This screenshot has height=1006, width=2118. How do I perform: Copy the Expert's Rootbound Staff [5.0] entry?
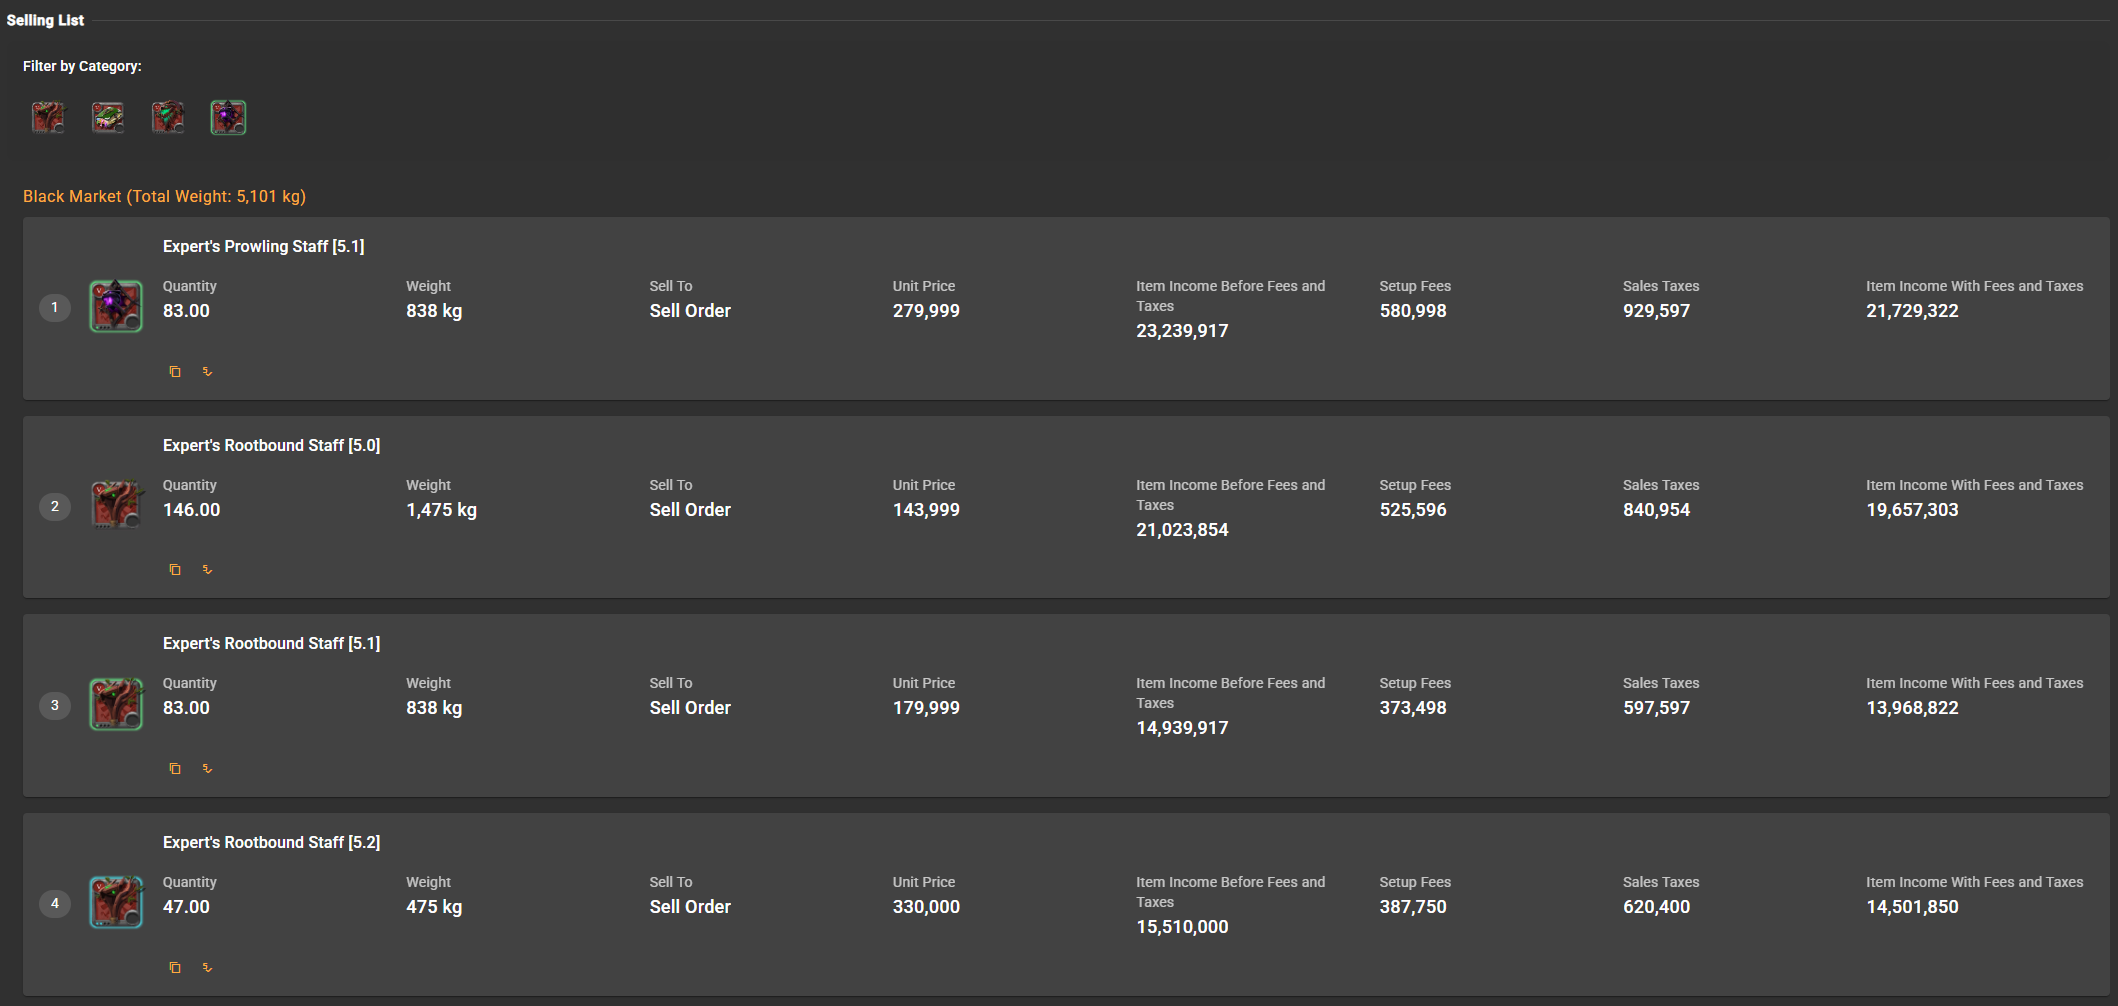[x=175, y=570]
